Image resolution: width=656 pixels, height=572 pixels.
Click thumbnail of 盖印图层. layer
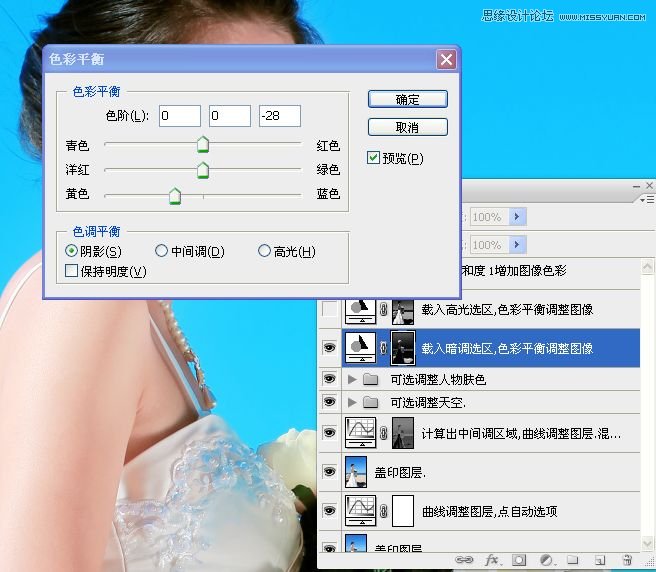[x=356, y=472]
